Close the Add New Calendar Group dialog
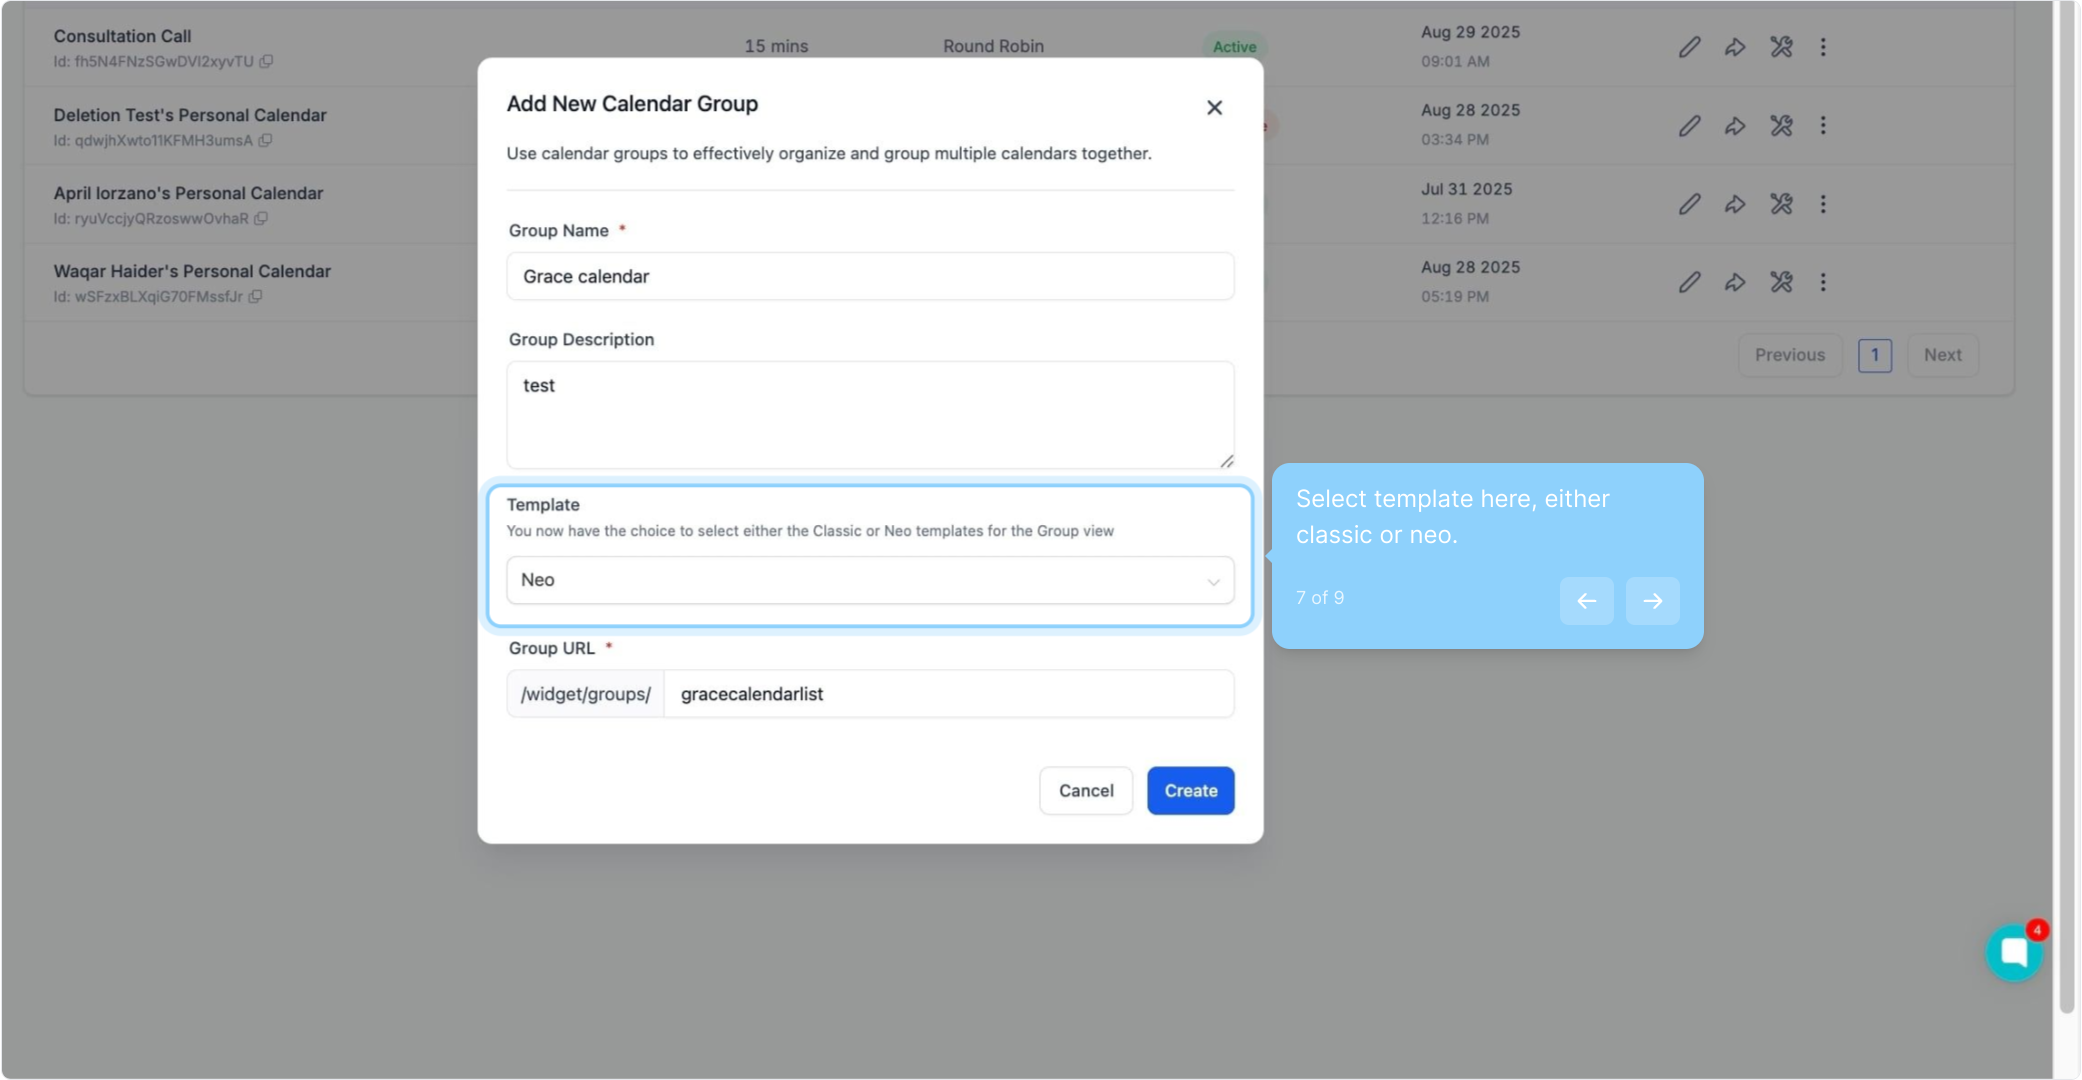Viewport: 2082px width, 1080px height. point(1214,108)
